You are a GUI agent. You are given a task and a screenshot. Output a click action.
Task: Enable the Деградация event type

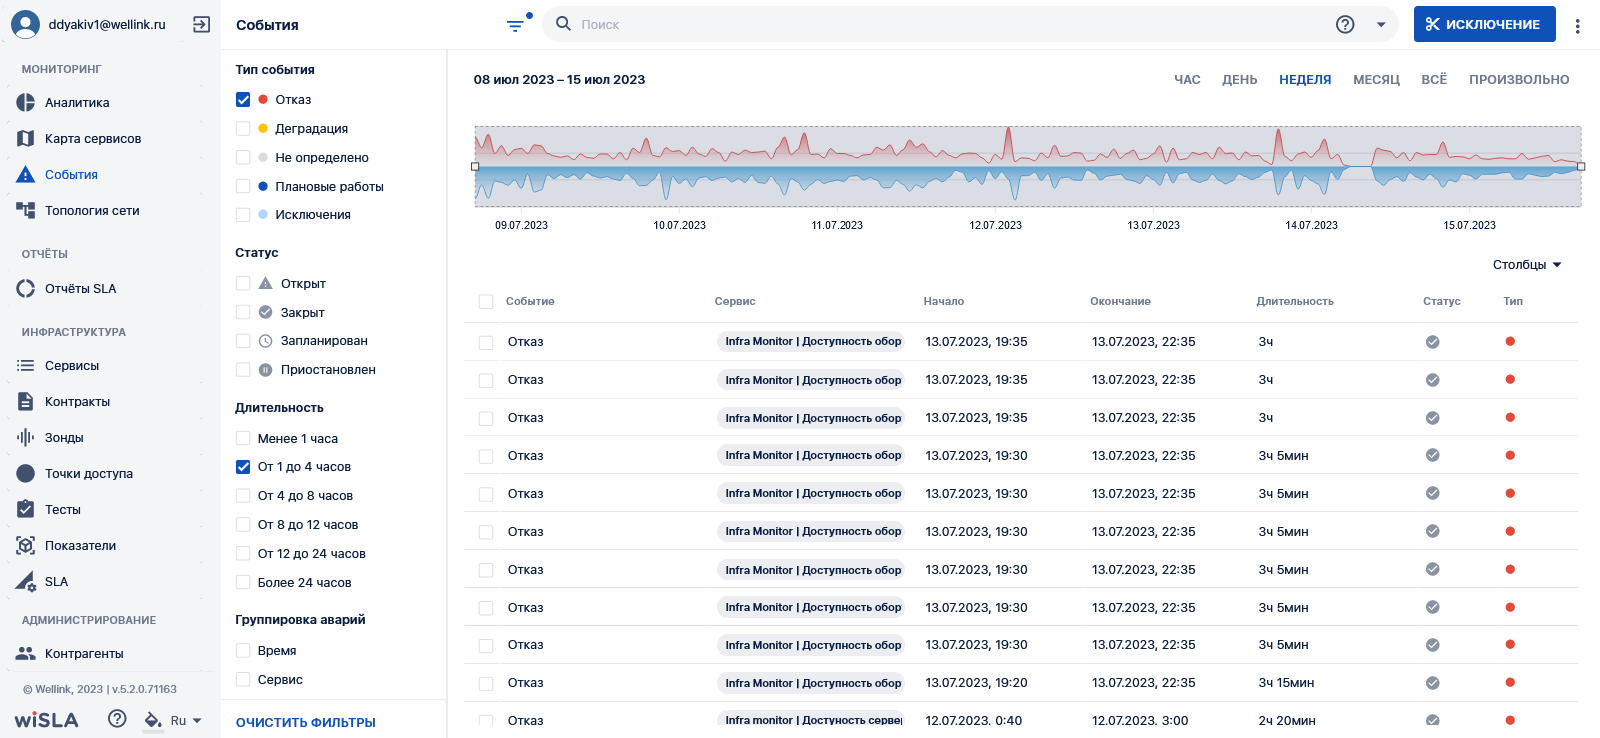click(243, 129)
